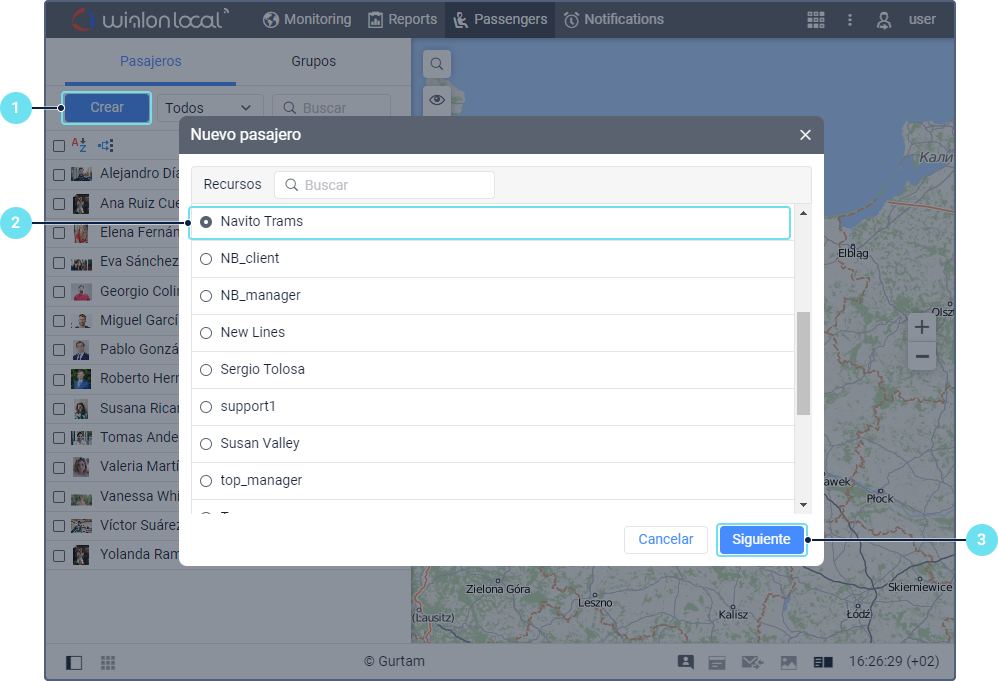This screenshot has height=681, width=998.
Task: Toggle map visibility eye icon
Action: (437, 99)
